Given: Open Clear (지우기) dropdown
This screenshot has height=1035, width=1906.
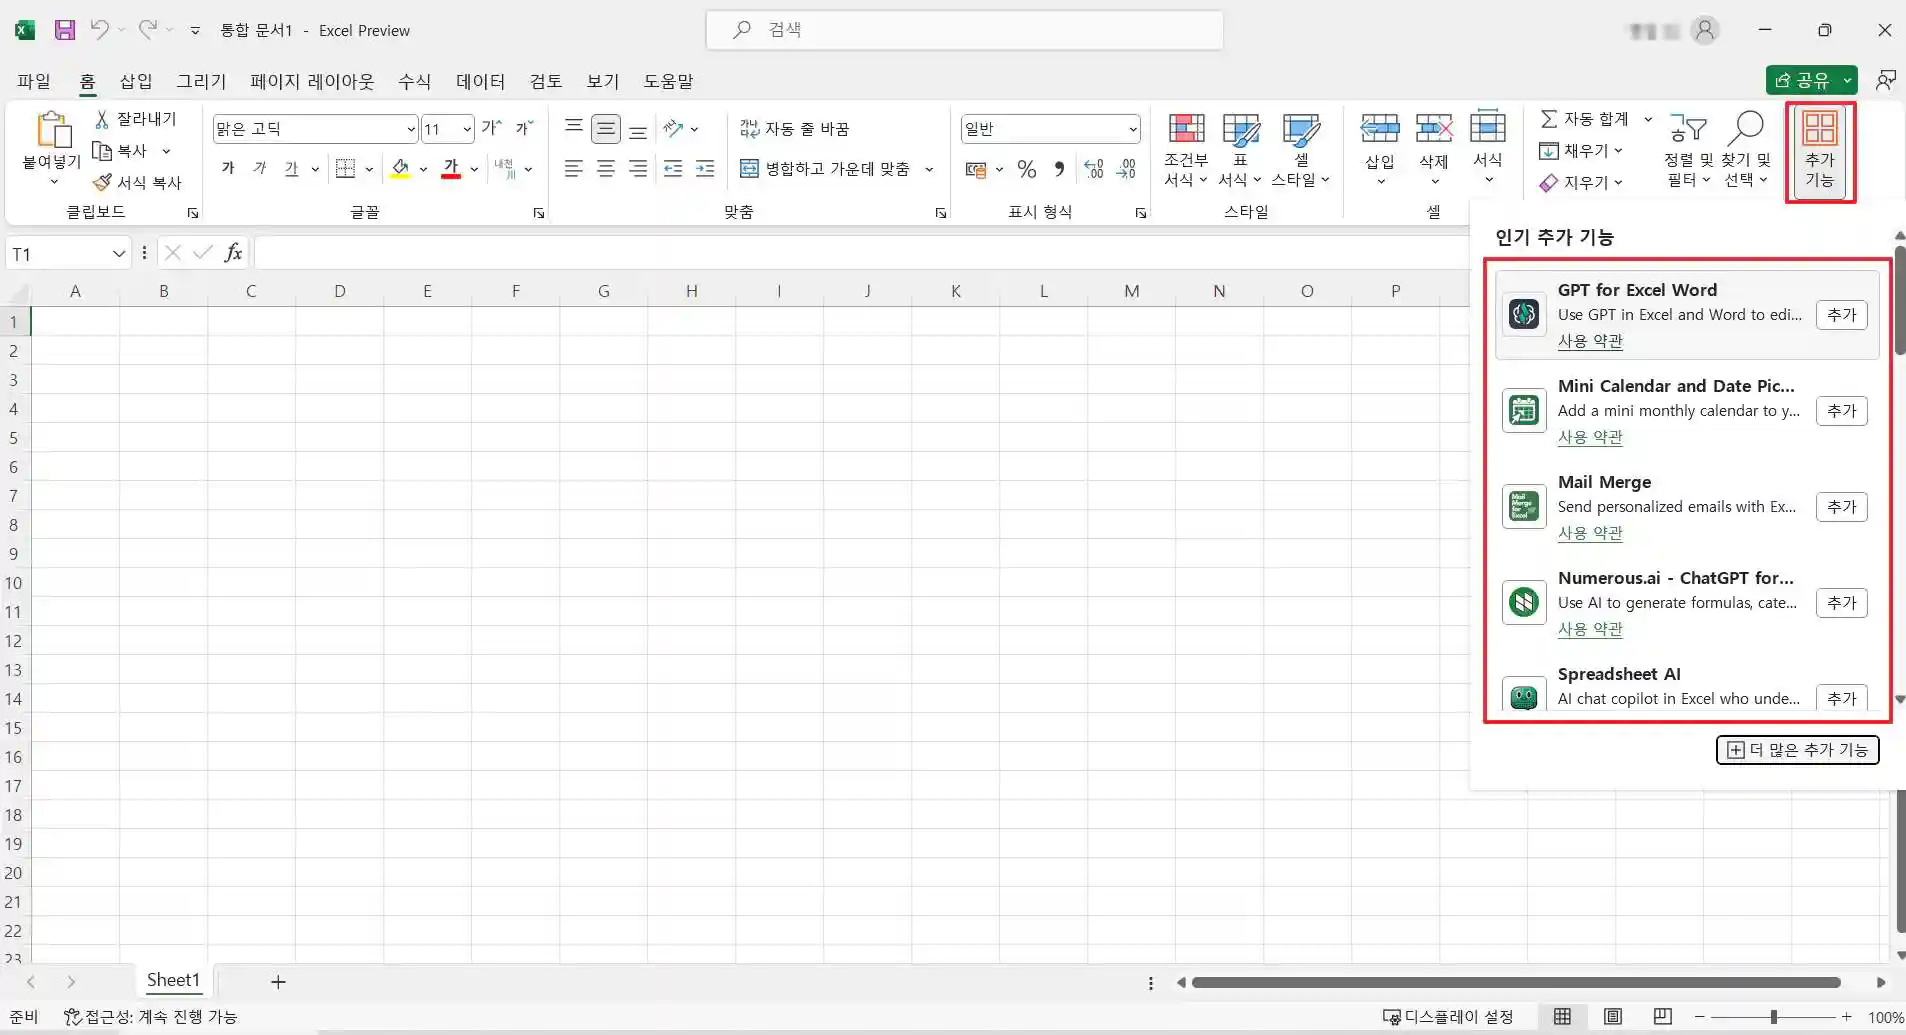Looking at the screenshot, I should 1581,183.
